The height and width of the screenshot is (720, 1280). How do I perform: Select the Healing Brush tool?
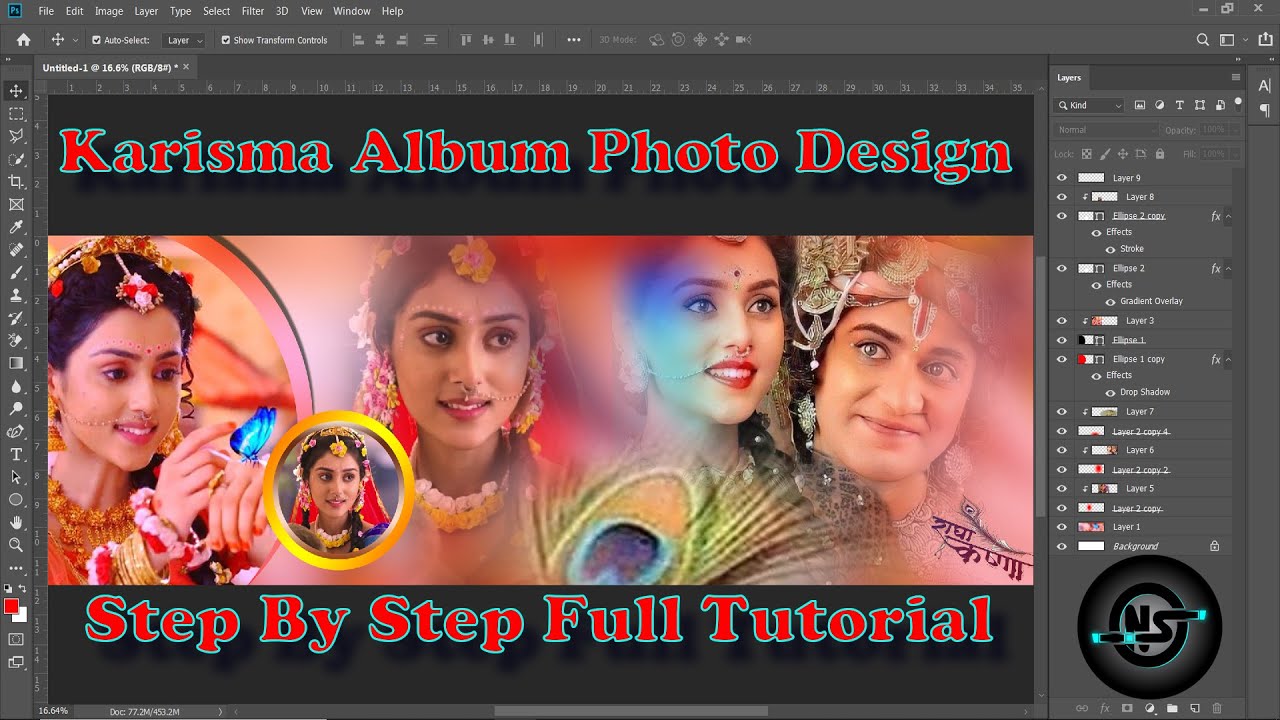click(16, 250)
